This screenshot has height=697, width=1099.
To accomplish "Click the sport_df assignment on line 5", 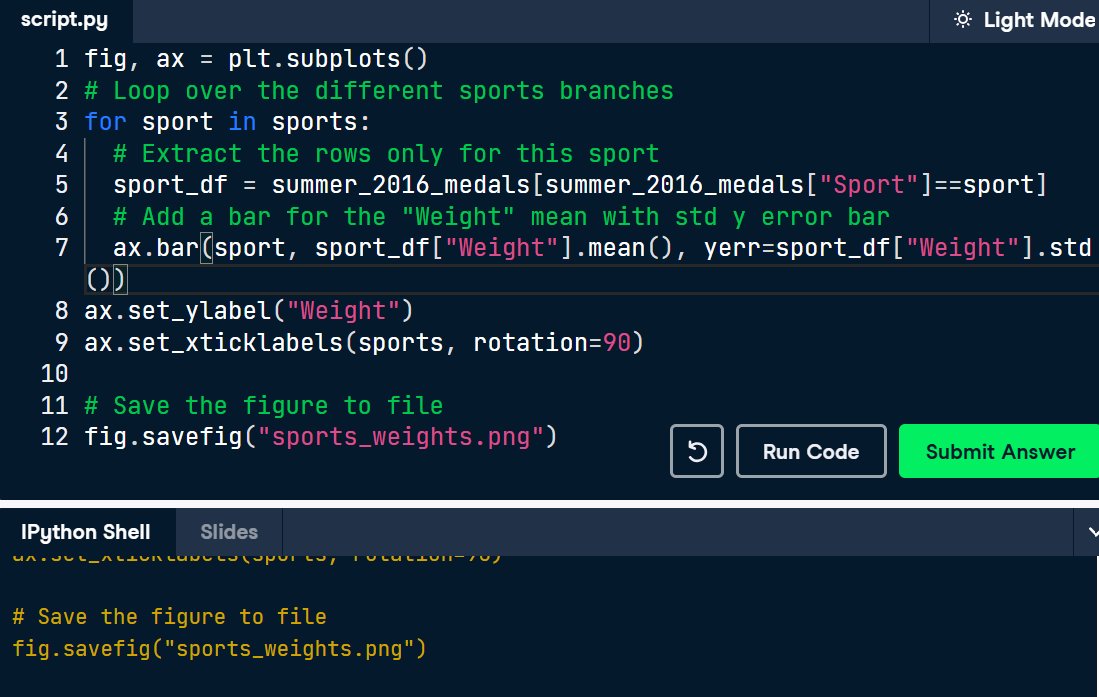I will (580, 185).
